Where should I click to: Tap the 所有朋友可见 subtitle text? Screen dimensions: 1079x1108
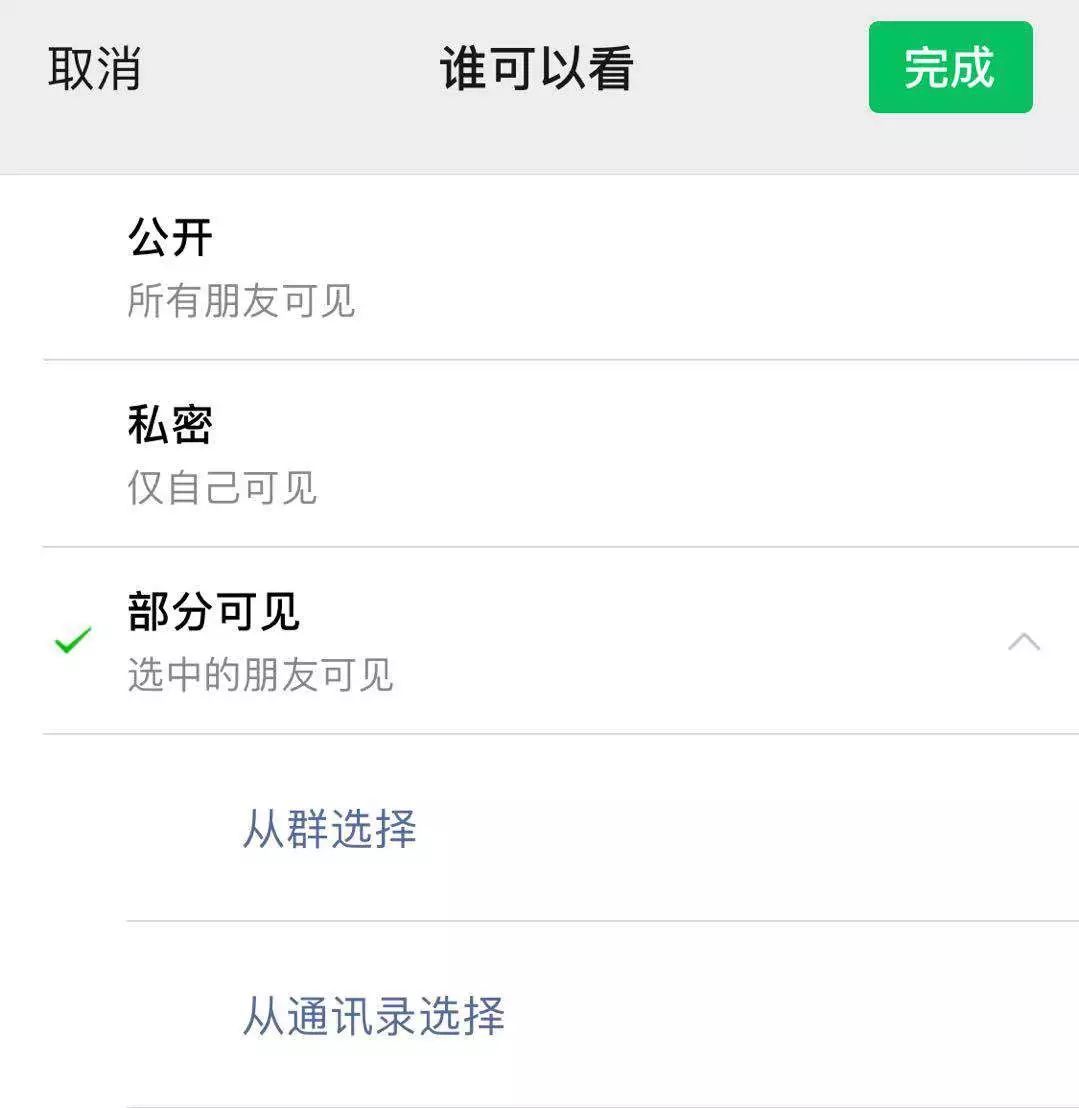pyautogui.click(x=241, y=300)
